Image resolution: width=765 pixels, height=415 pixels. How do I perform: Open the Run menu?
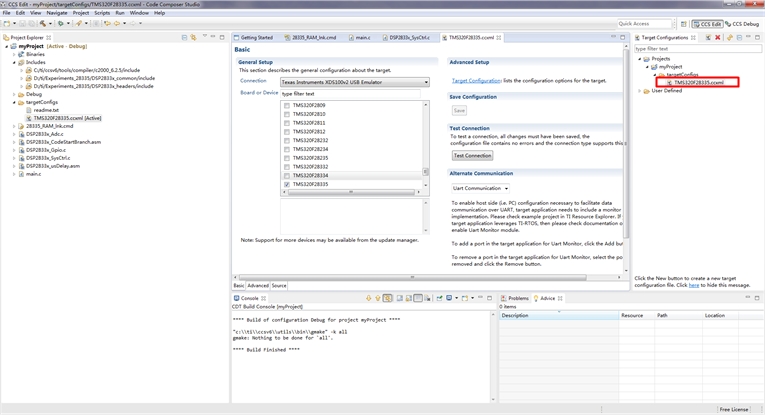tap(120, 13)
